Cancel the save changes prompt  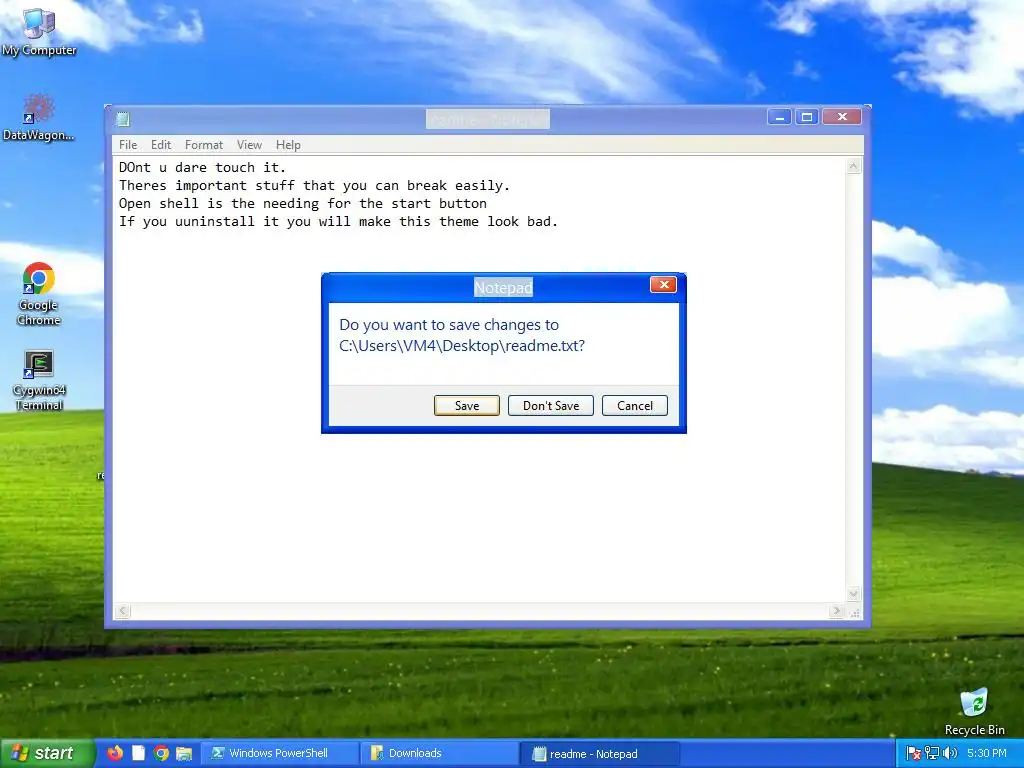pyautogui.click(x=635, y=406)
